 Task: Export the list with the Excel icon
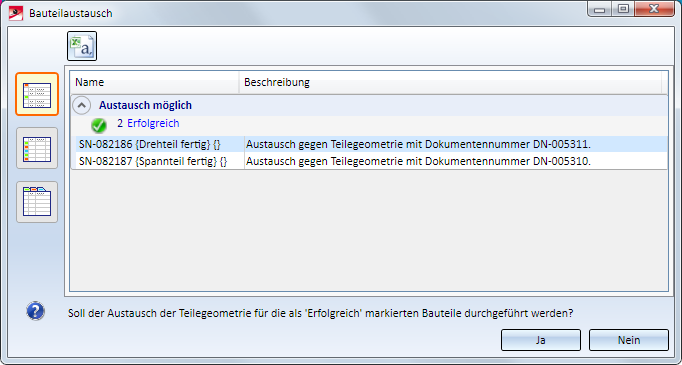(82, 46)
